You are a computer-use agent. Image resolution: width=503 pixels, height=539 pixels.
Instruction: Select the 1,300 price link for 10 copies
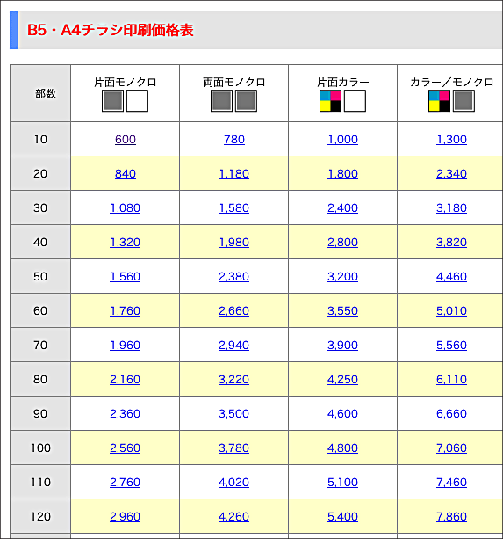451,139
